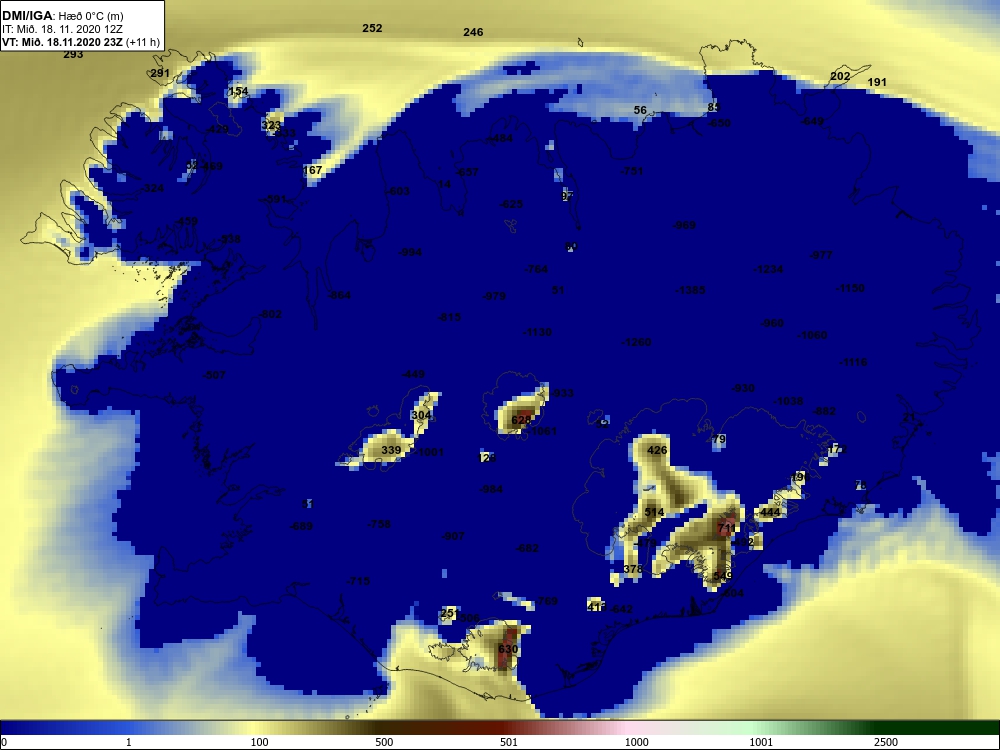Click the '500' label on the color scale
The height and width of the screenshot is (750, 1000).
point(384,742)
